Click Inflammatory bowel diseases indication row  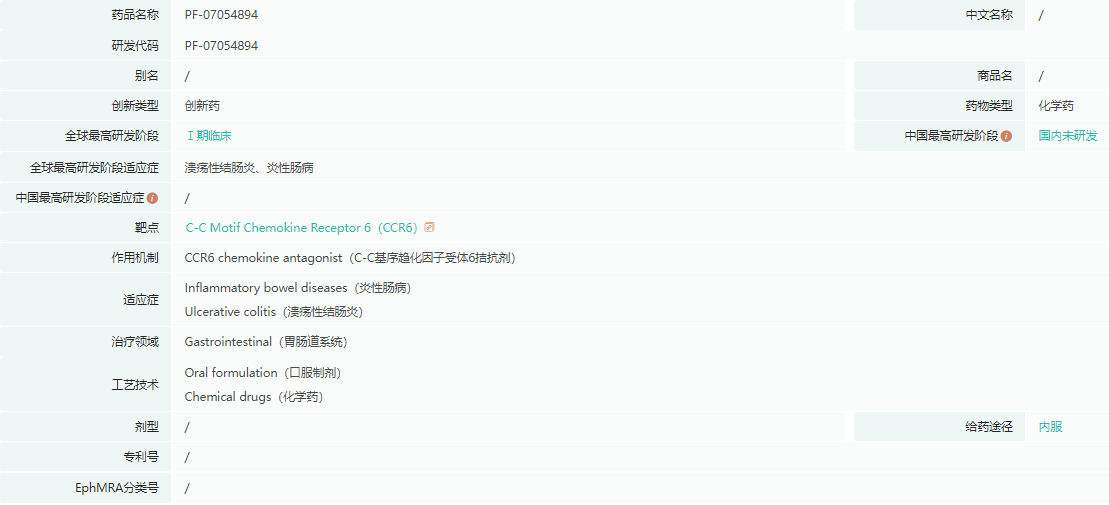coord(298,289)
